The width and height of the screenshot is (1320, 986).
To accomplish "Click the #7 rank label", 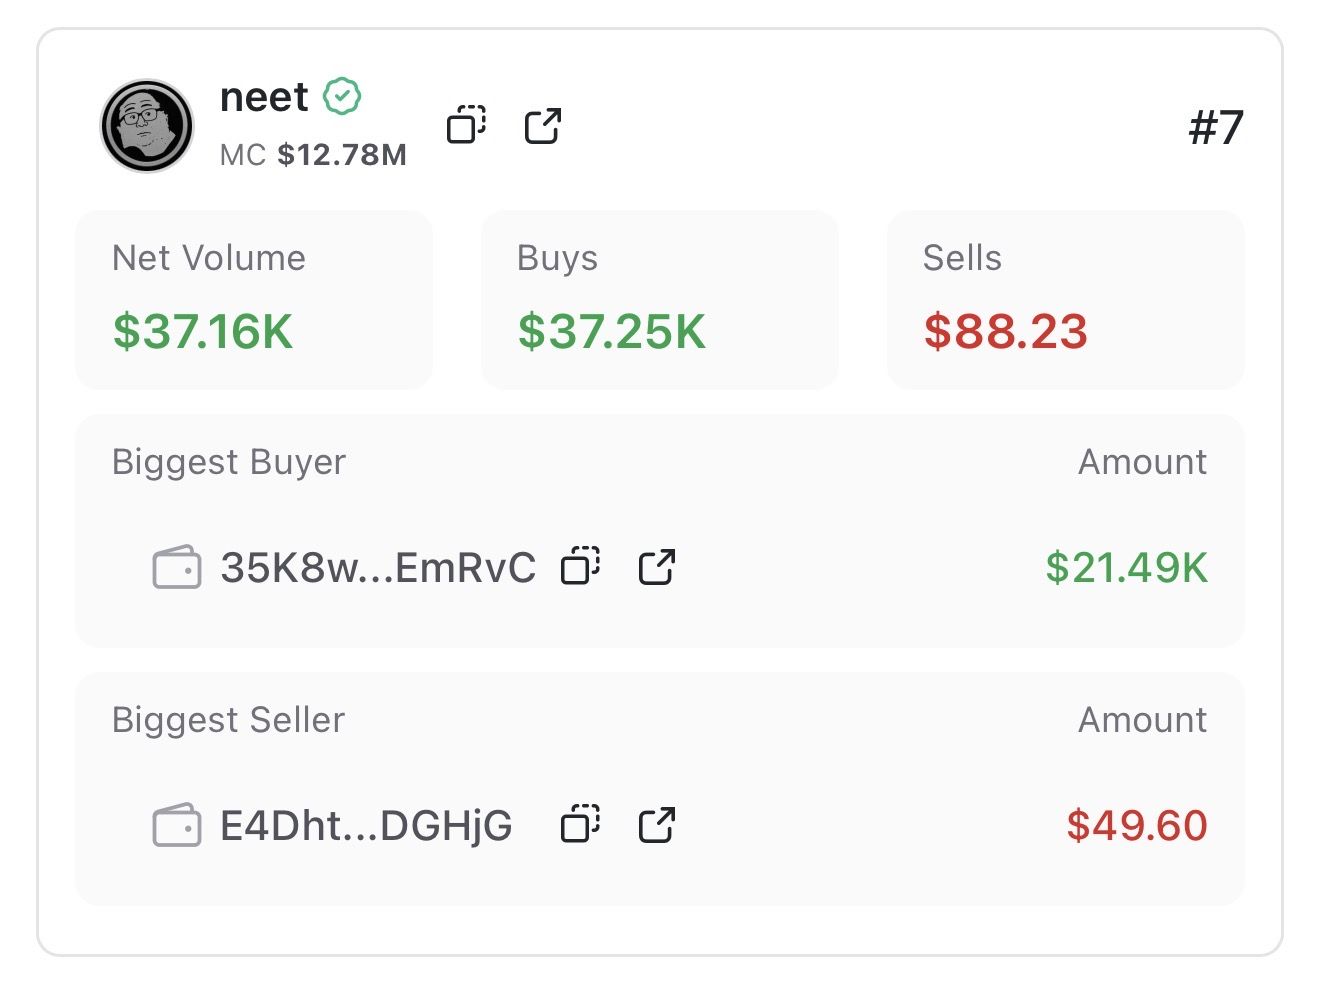I will point(1215,127).
